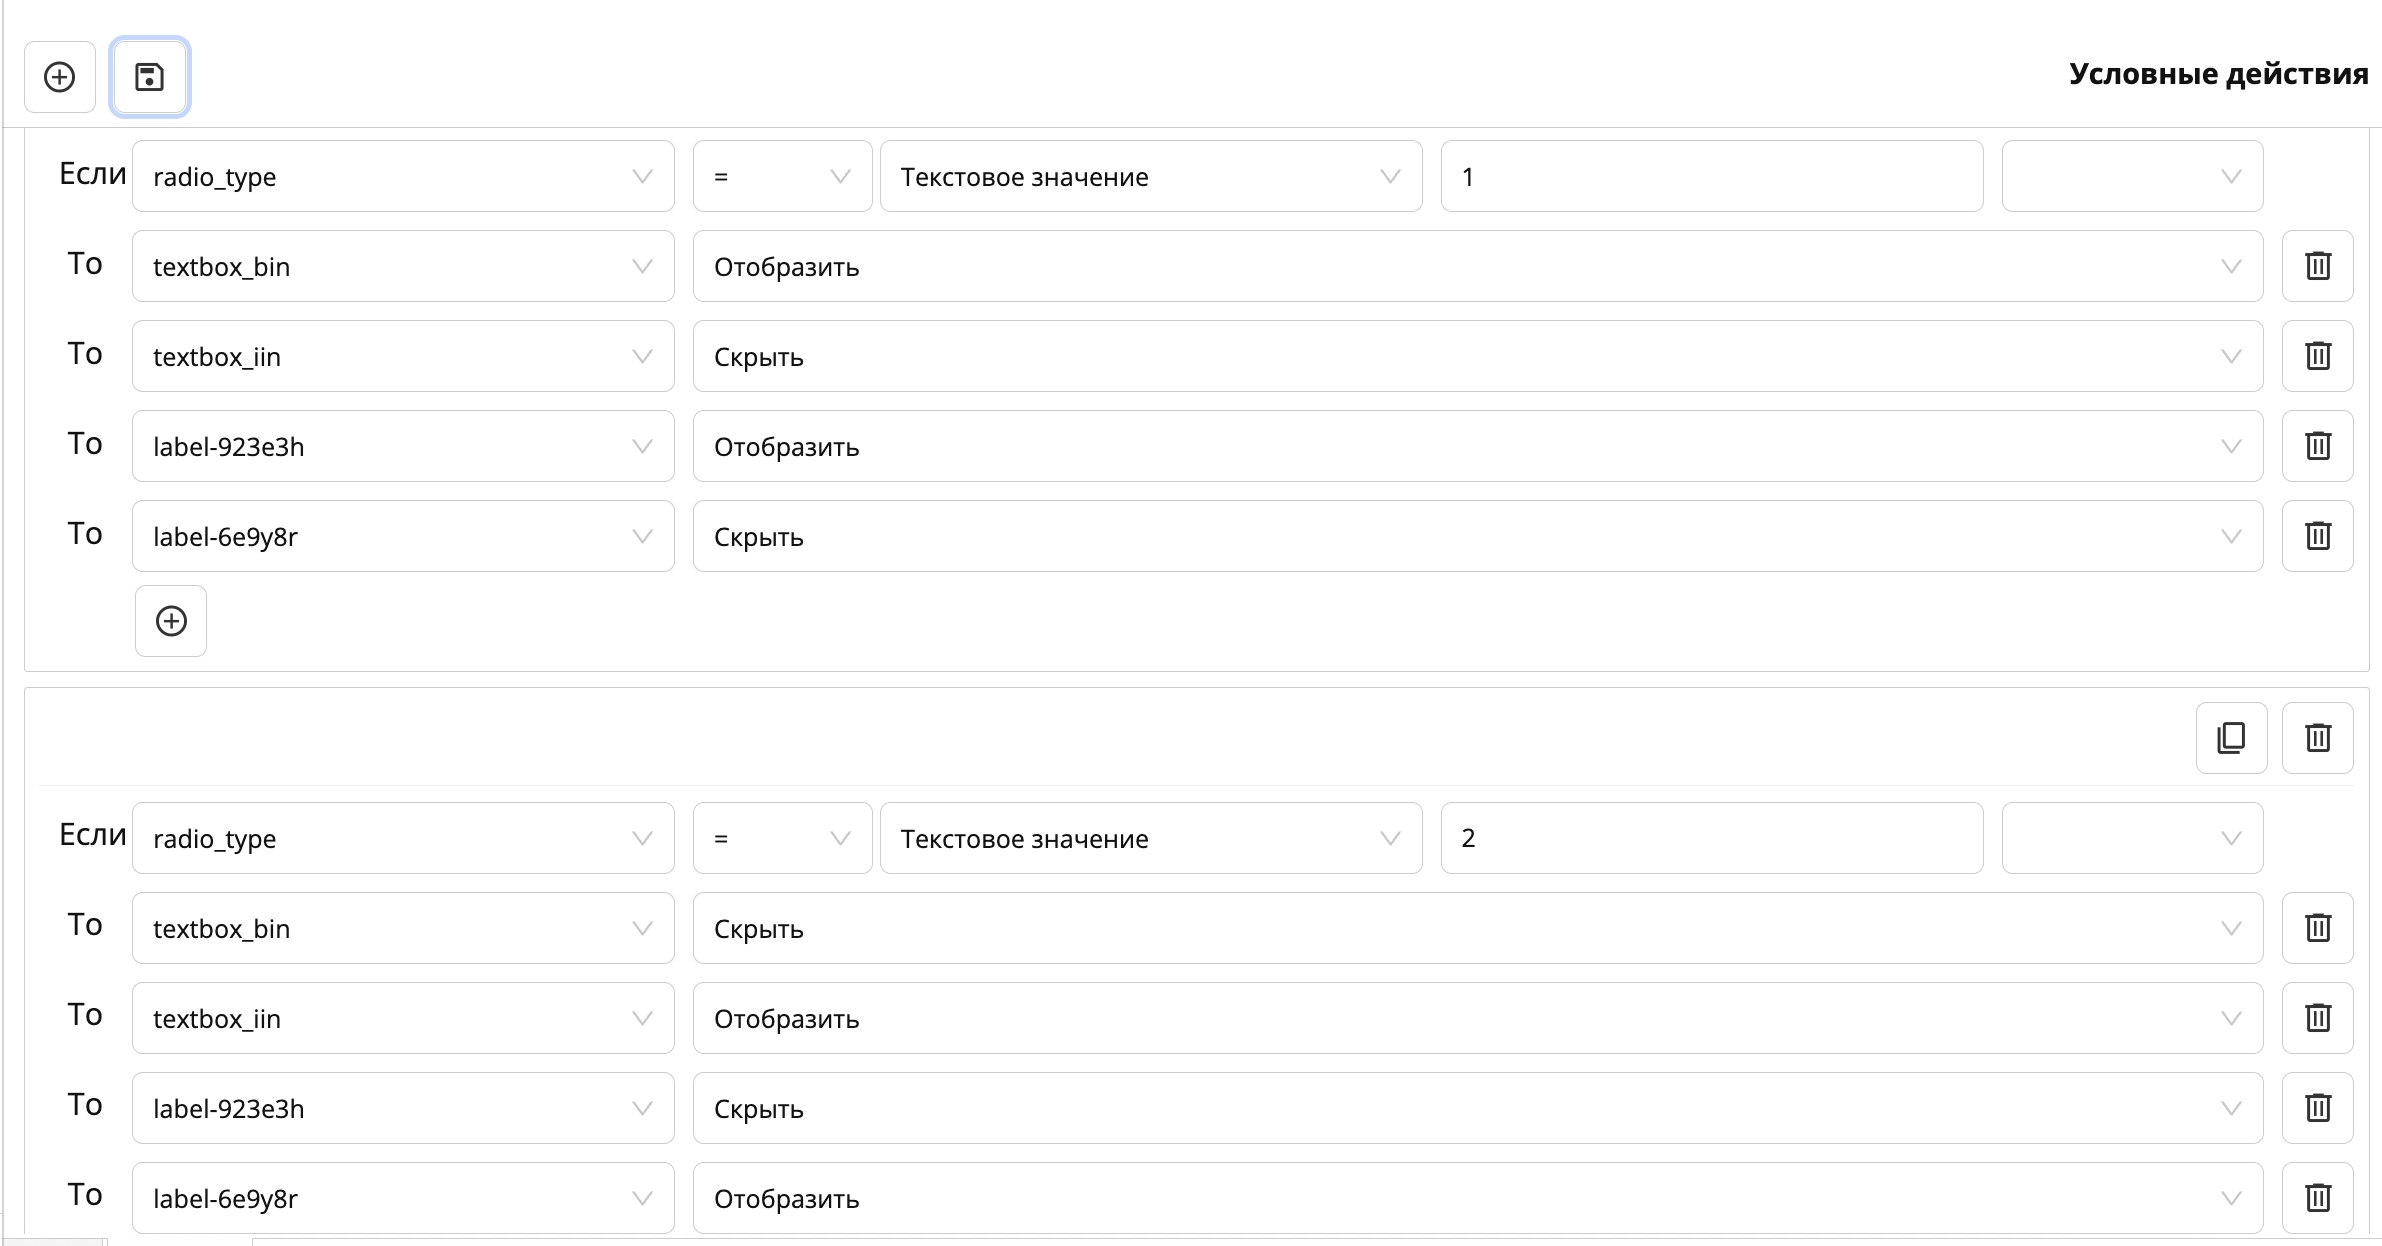Click the save floppy disk icon
2382x1246 pixels.
(150, 77)
